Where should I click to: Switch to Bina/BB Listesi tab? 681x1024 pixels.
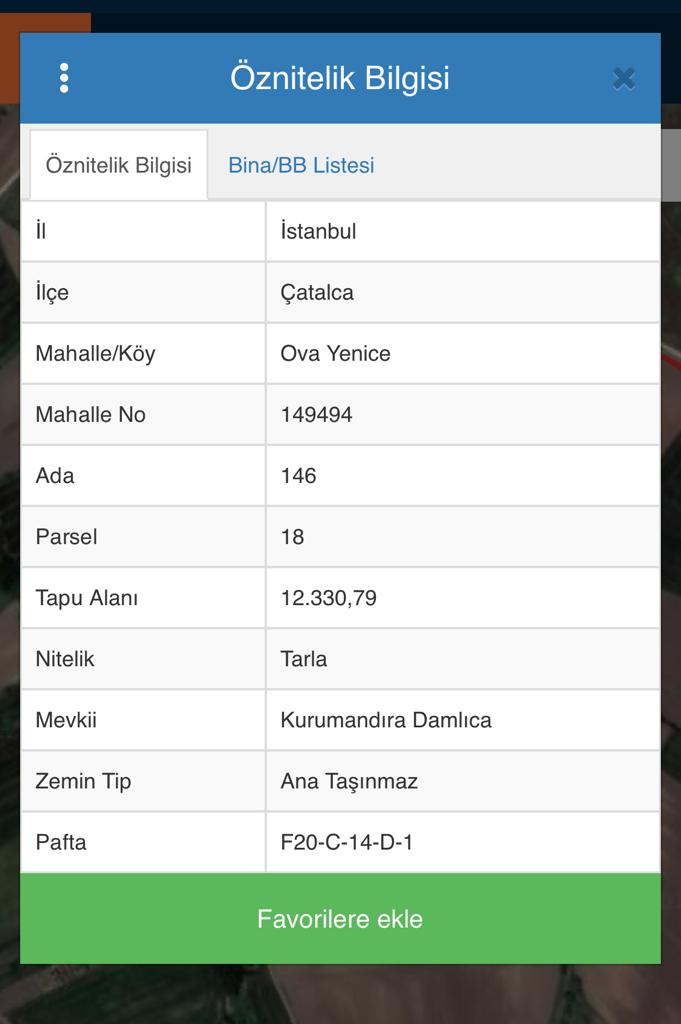(x=301, y=165)
